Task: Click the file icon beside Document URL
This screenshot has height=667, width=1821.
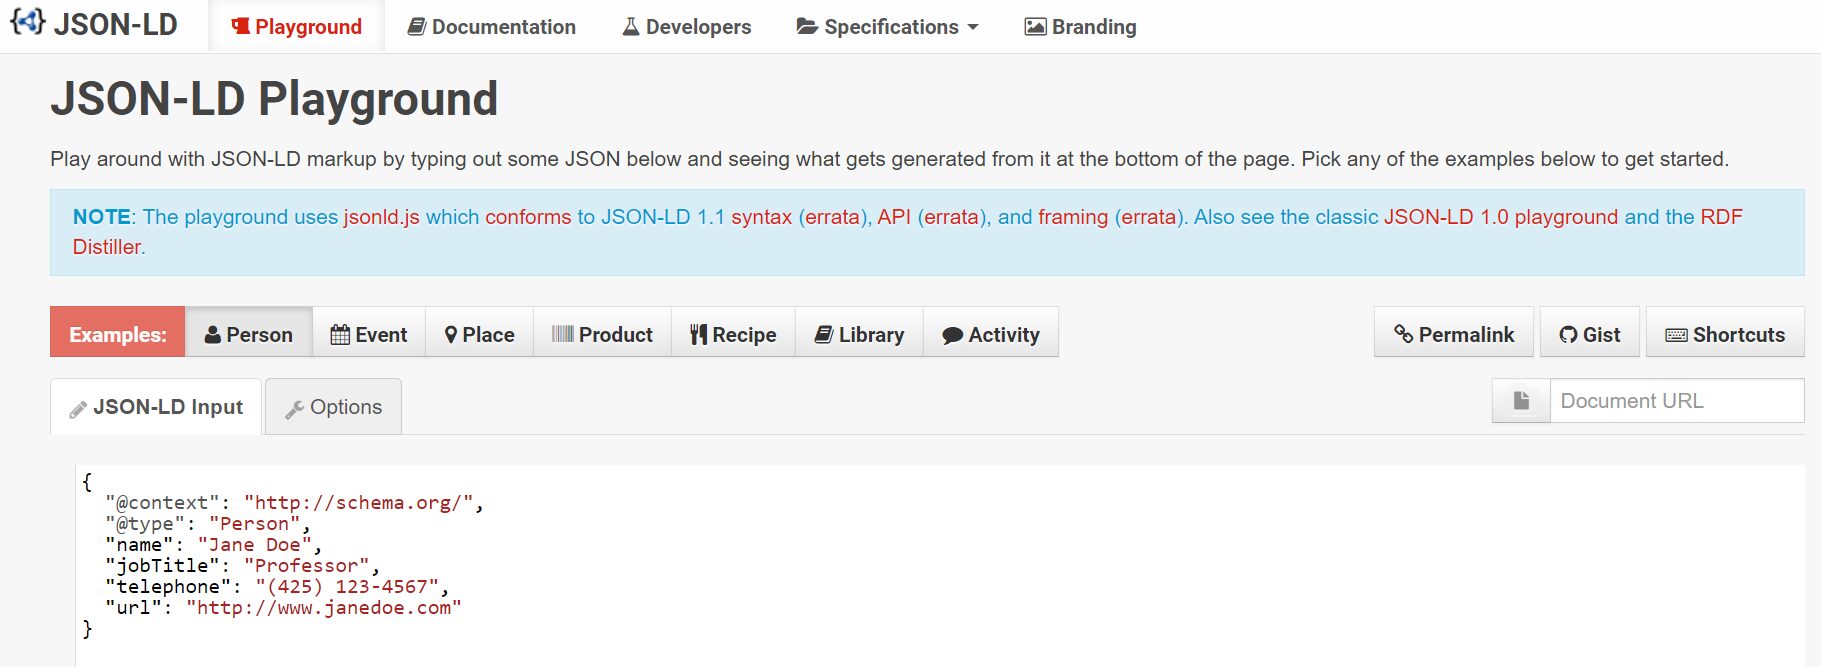Action: (1521, 401)
